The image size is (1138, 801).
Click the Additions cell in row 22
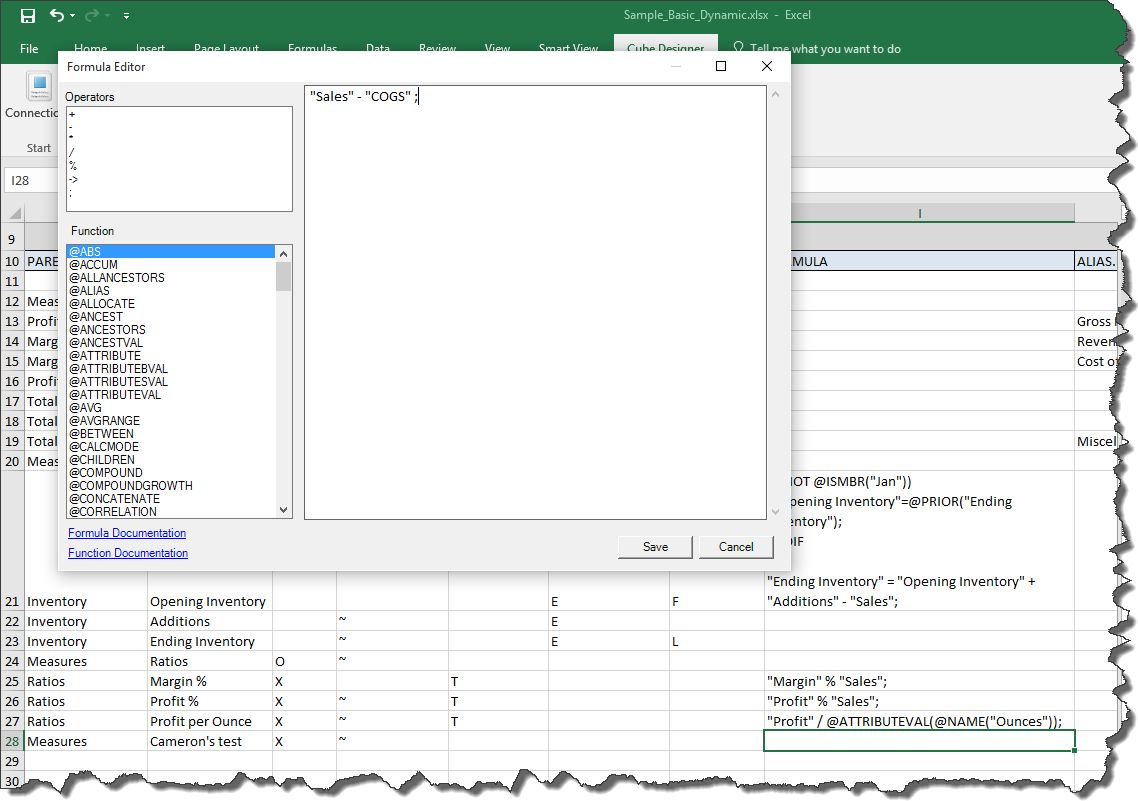210,622
